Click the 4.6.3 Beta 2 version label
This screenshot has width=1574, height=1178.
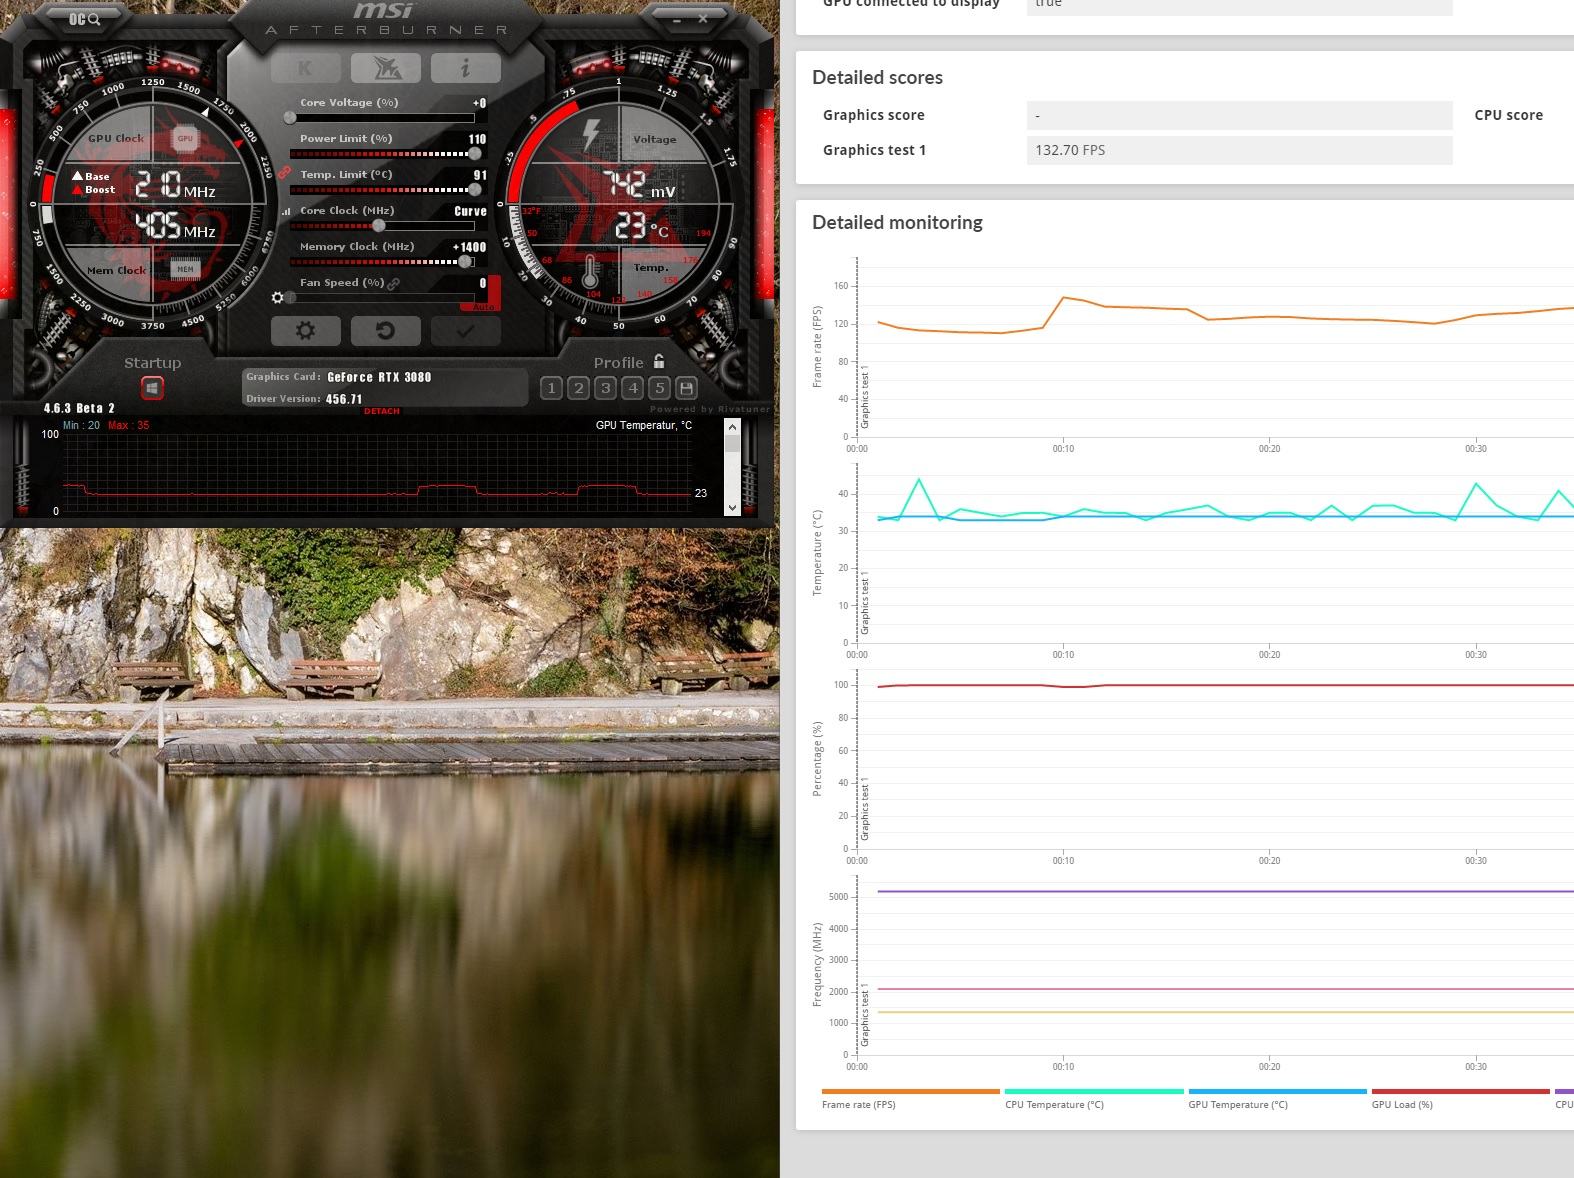coord(79,408)
